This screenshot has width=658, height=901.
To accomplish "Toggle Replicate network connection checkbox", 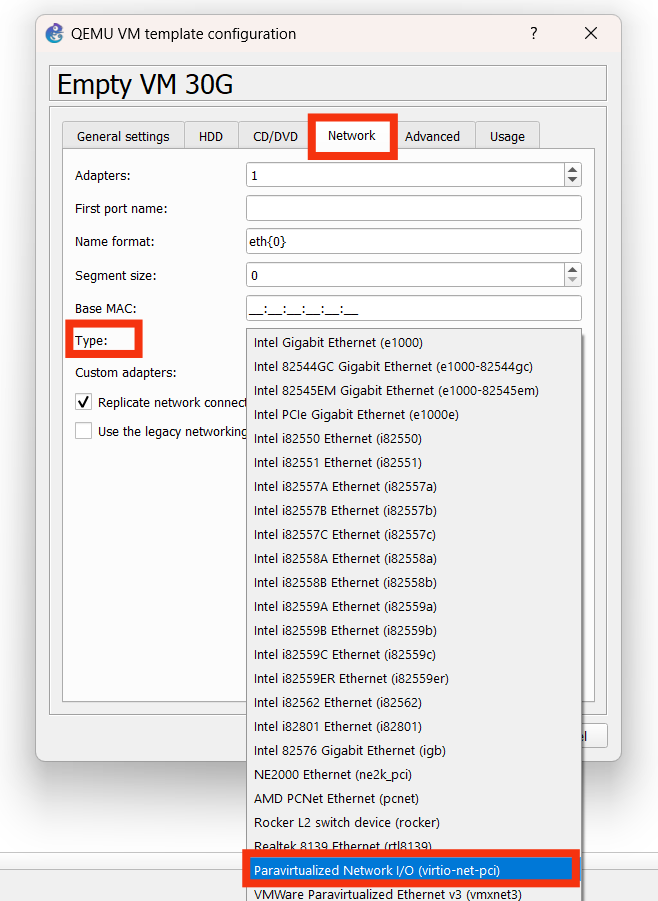I will [x=84, y=402].
